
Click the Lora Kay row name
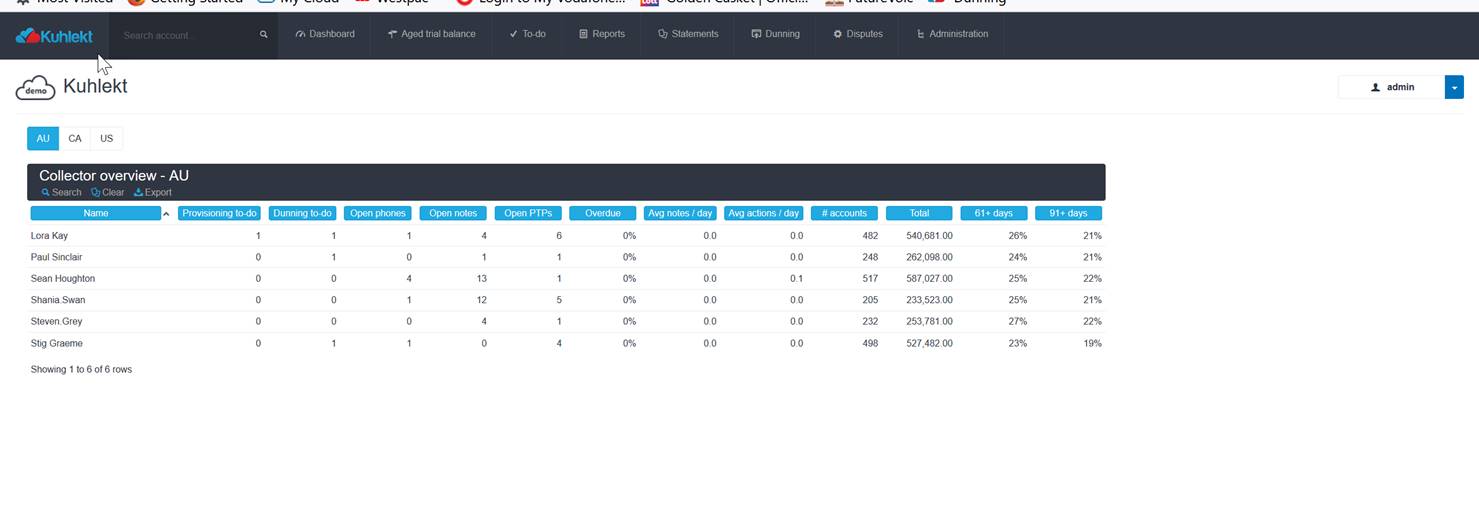(50, 236)
